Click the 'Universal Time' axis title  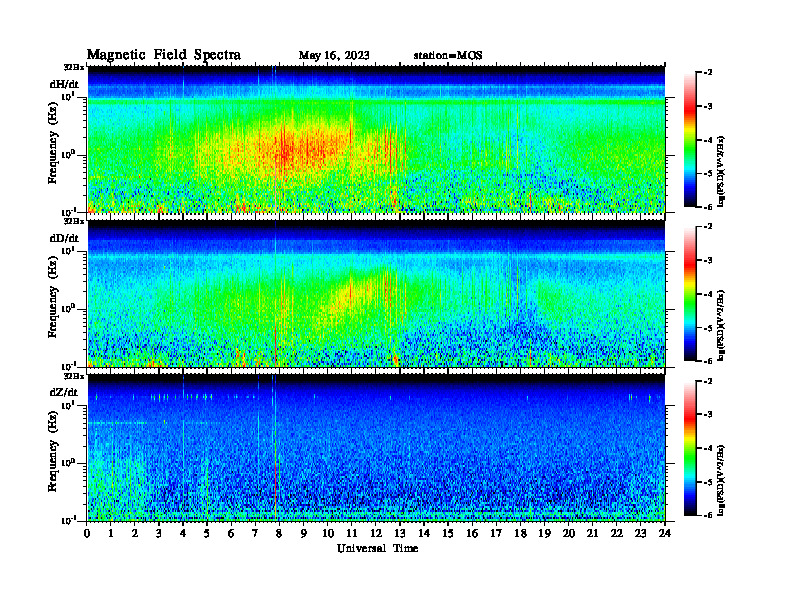(x=377, y=548)
